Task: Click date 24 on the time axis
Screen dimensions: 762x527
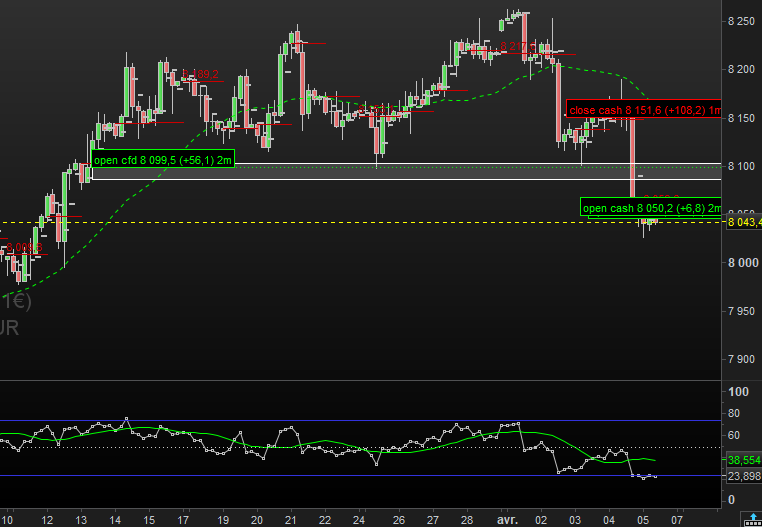Action: [359, 520]
